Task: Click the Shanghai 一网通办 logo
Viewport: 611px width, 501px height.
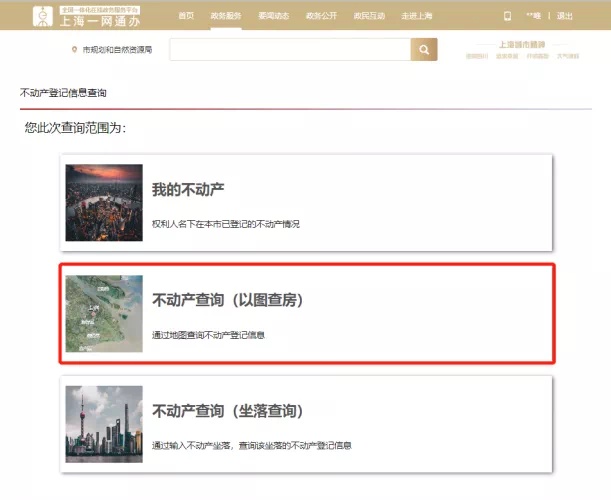Action: coord(87,16)
